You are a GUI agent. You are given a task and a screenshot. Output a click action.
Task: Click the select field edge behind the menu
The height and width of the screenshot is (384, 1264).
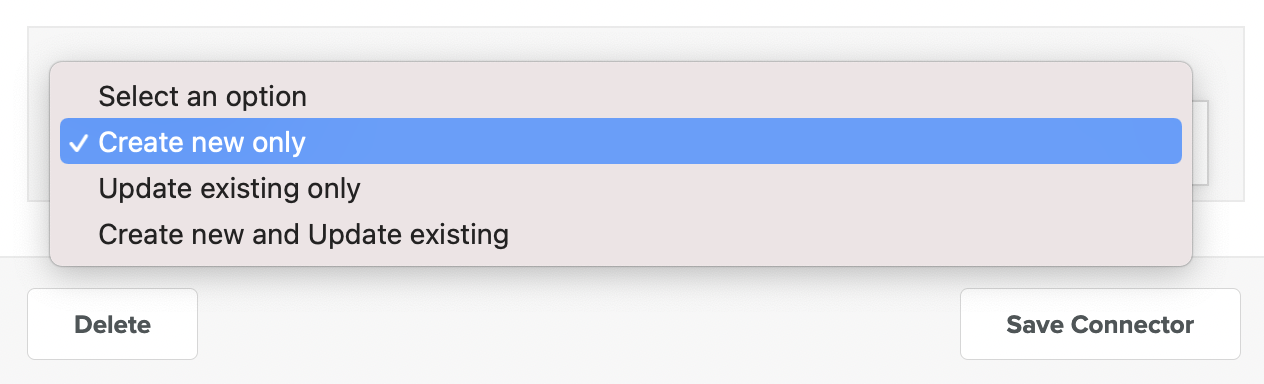click(x=1201, y=142)
